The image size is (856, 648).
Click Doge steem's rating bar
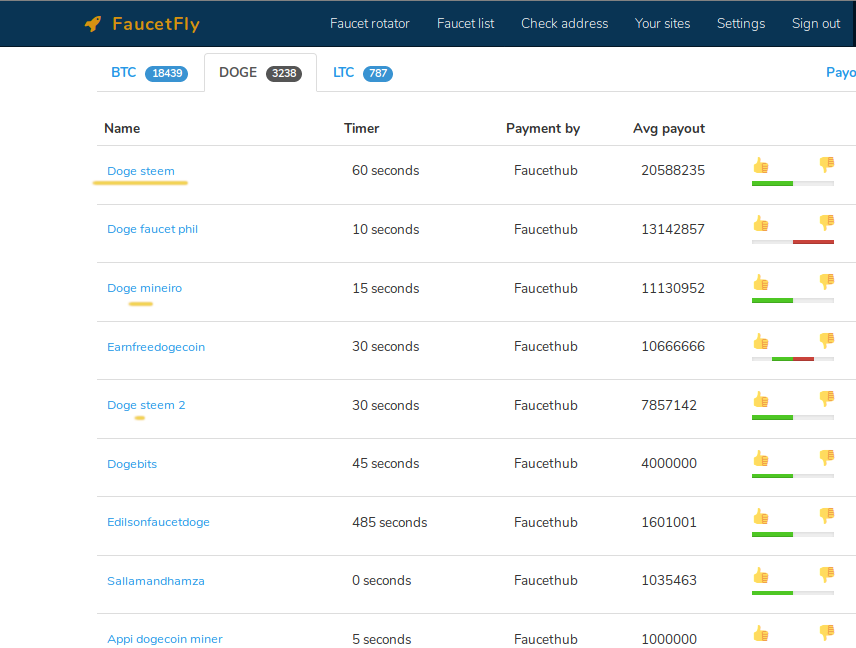(793, 183)
